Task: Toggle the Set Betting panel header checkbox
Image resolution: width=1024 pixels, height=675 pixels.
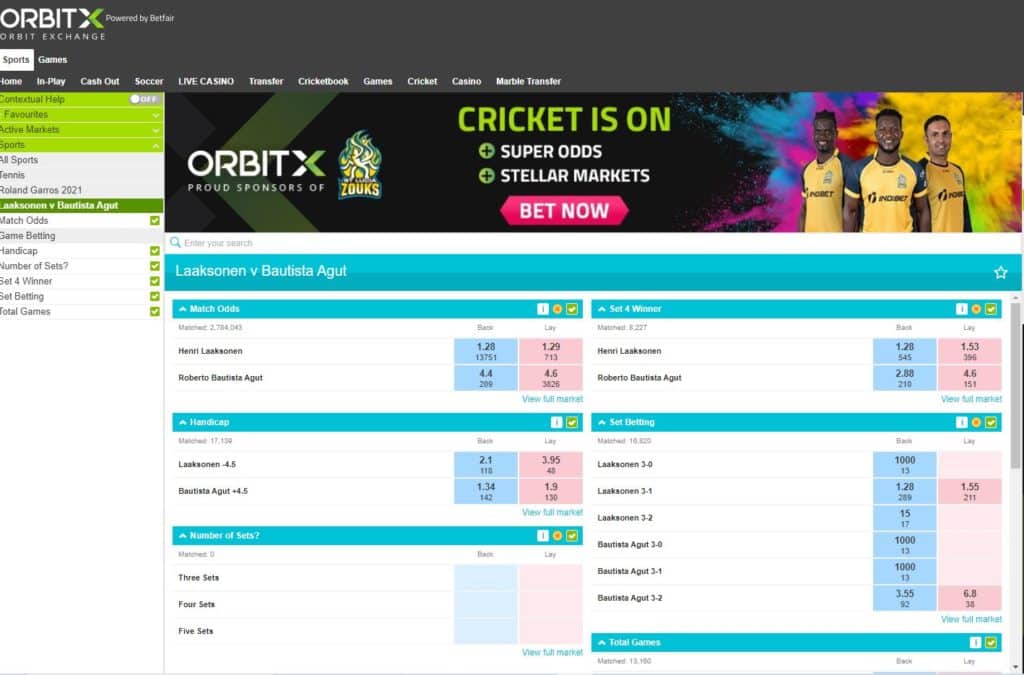Action: pos(991,422)
